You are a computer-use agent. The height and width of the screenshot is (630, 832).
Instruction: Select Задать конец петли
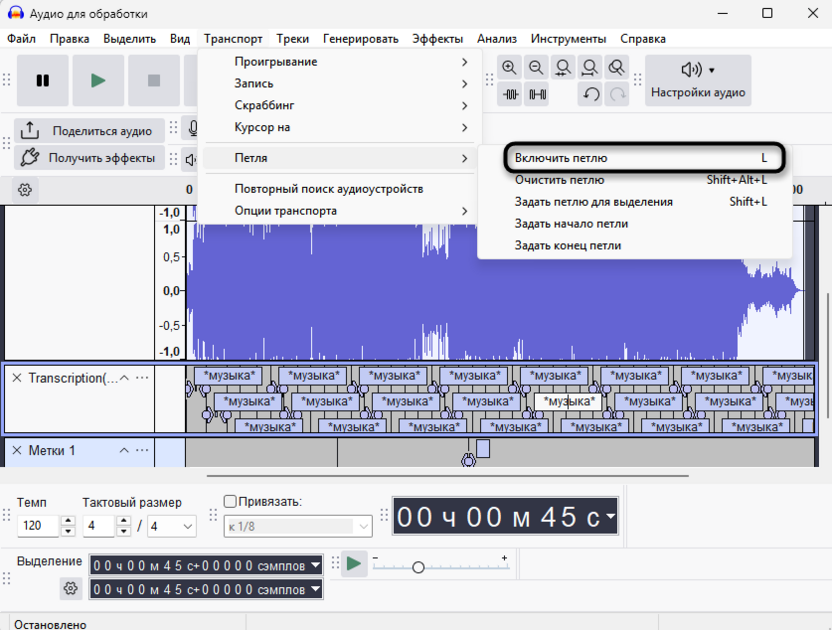(640, 245)
